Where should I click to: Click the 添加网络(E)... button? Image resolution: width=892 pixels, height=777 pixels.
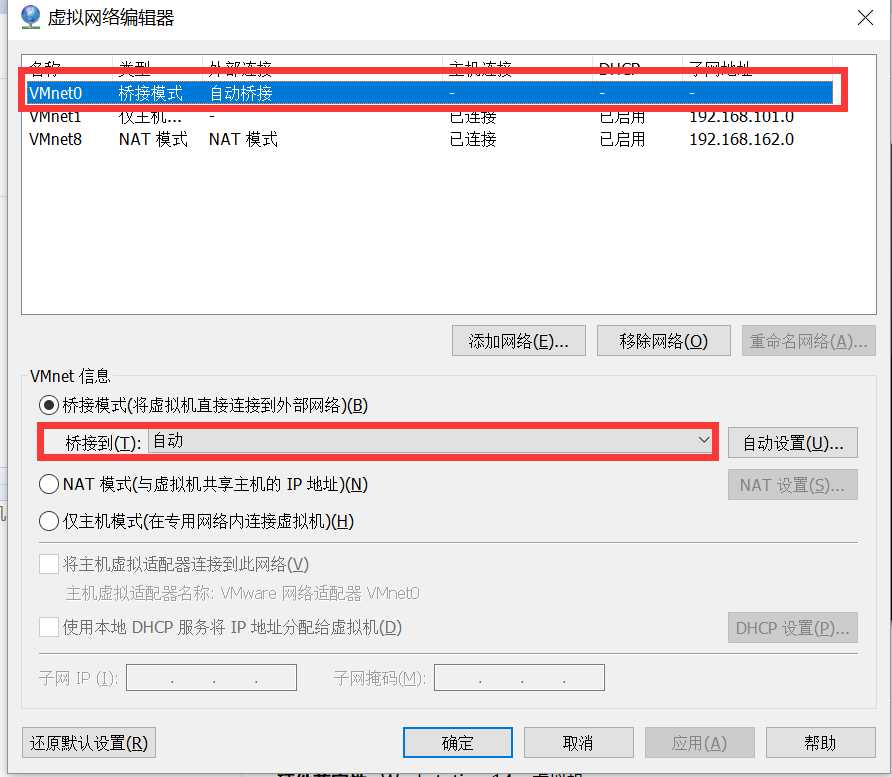pos(518,341)
